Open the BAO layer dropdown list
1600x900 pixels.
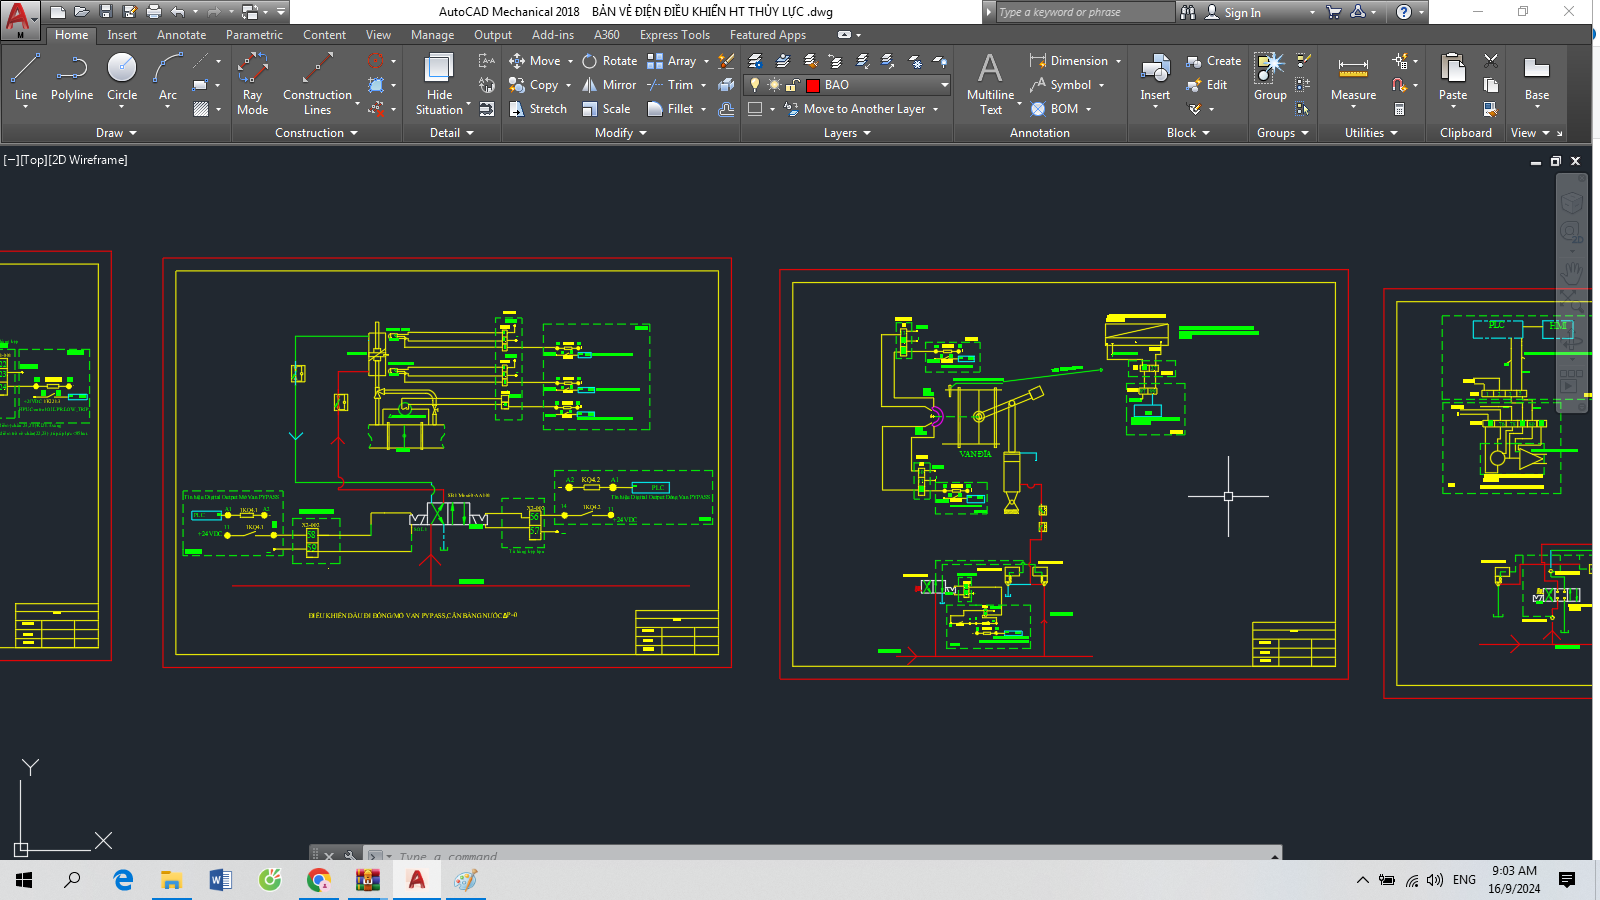(x=944, y=85)
